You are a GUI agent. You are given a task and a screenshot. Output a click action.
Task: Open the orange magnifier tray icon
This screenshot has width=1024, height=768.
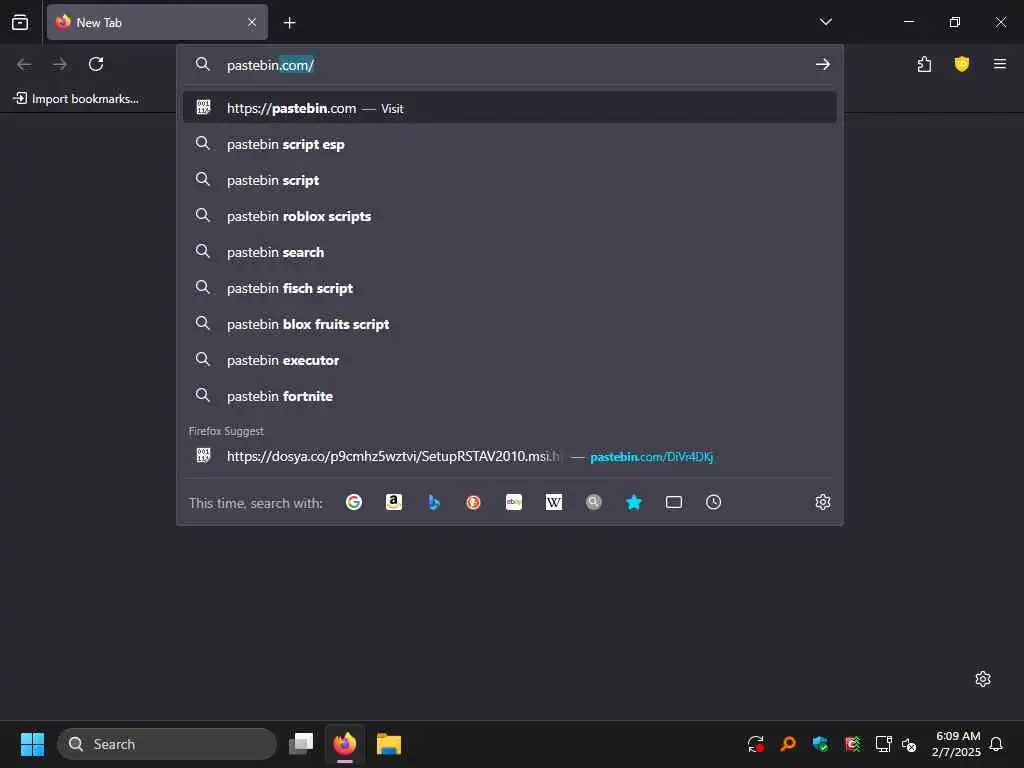[788, 744]
